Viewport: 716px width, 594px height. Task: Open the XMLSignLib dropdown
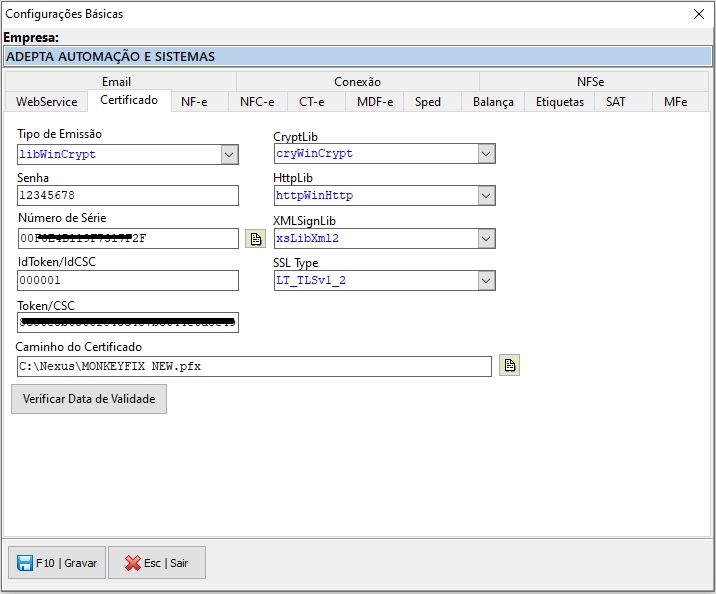[486, 239]
